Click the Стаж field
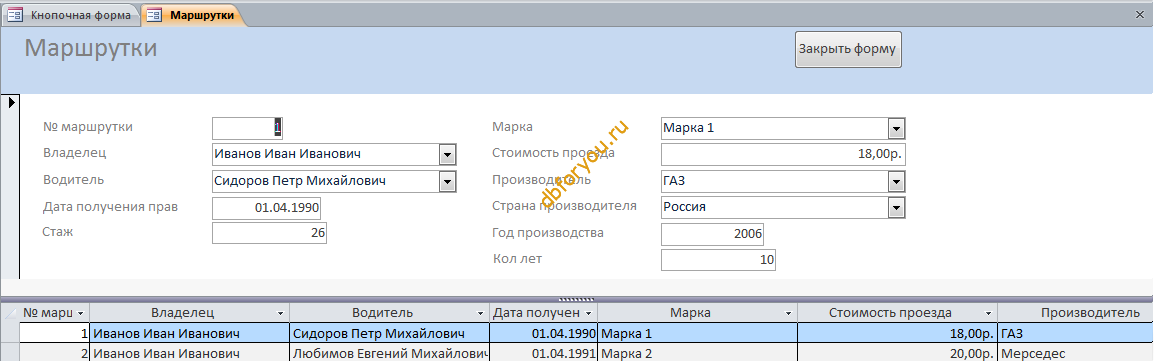 tap(269, 233)
